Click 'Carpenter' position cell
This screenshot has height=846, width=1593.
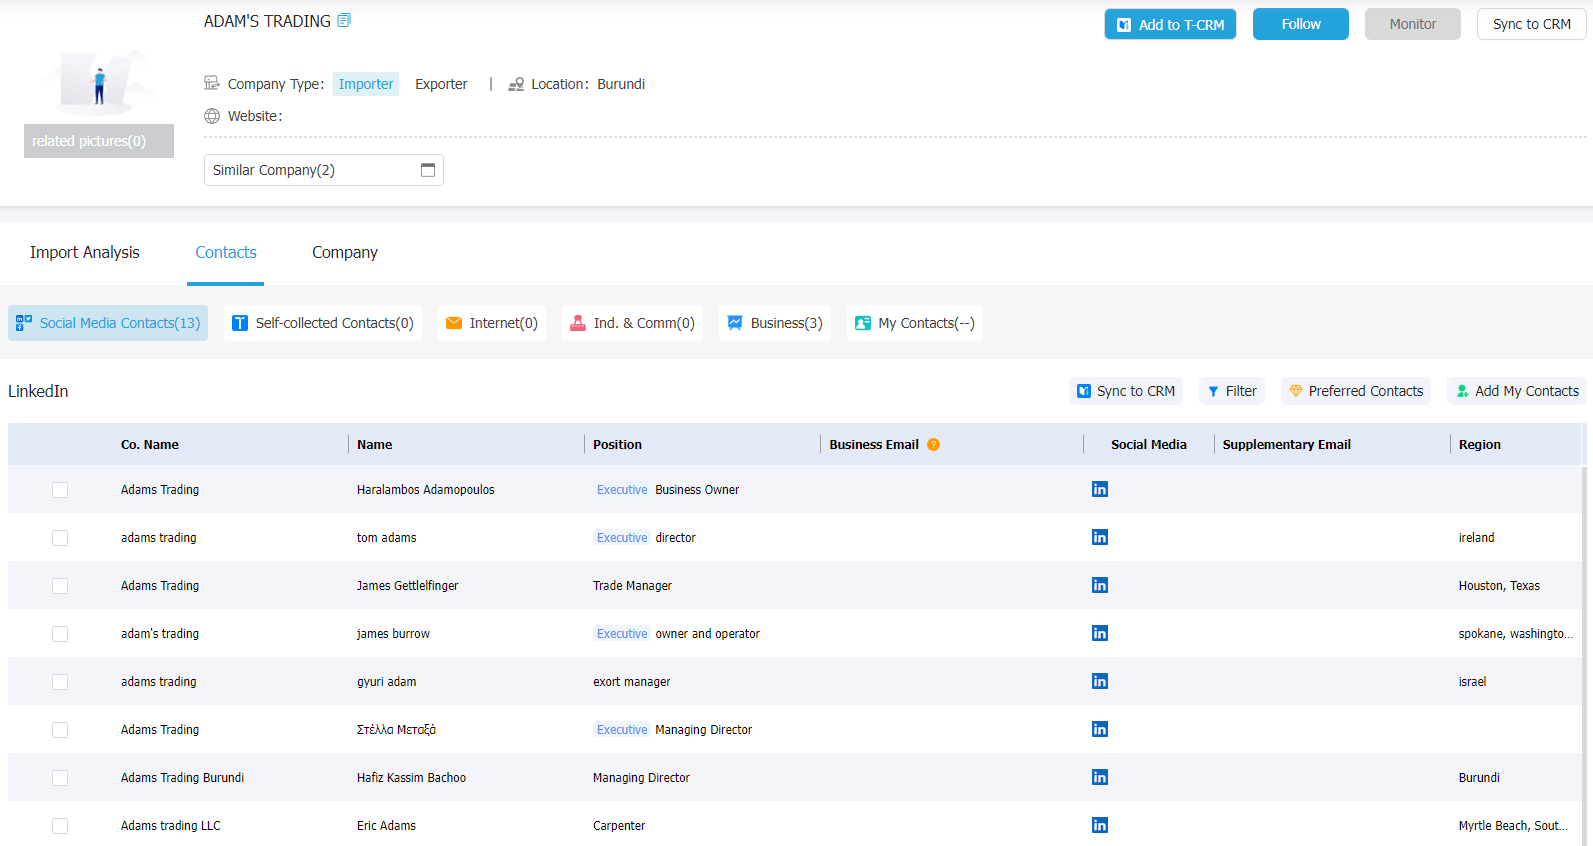tap(619, 826)
